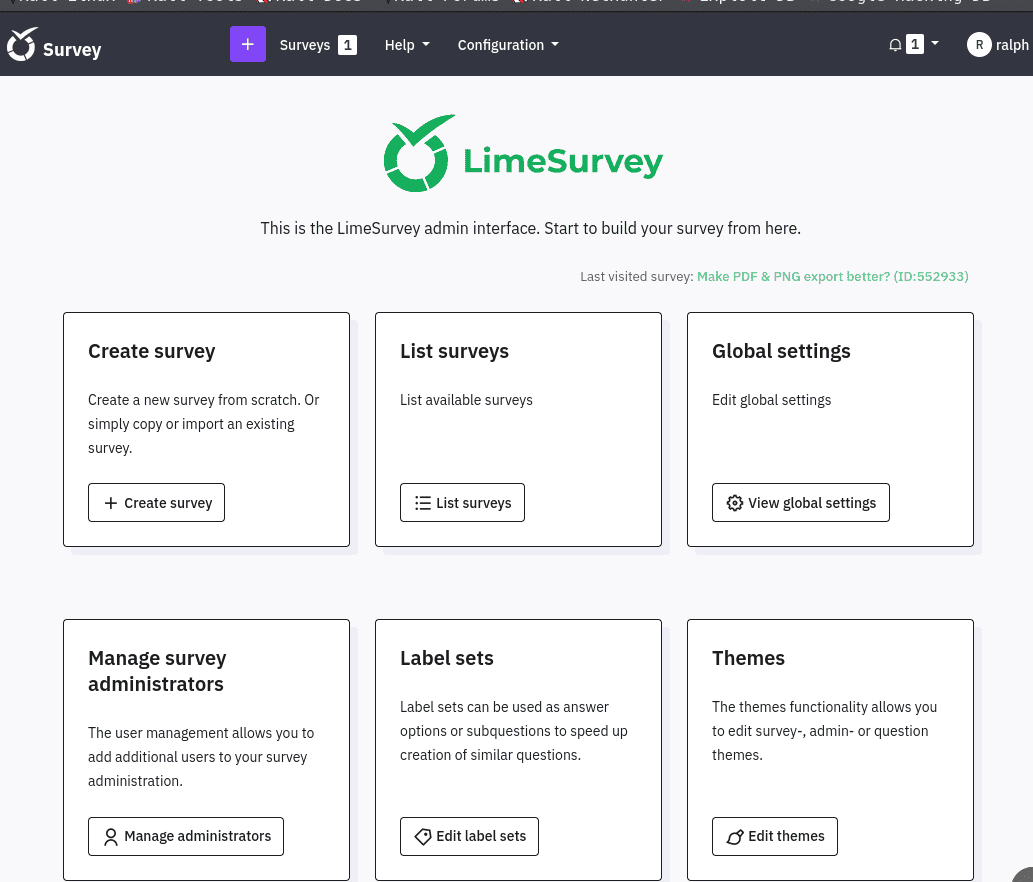This screenshot has width=1033, height=882.
Task: Expand the Help dropdown menu
Action: pyautogui.click(x=407, y=45)
